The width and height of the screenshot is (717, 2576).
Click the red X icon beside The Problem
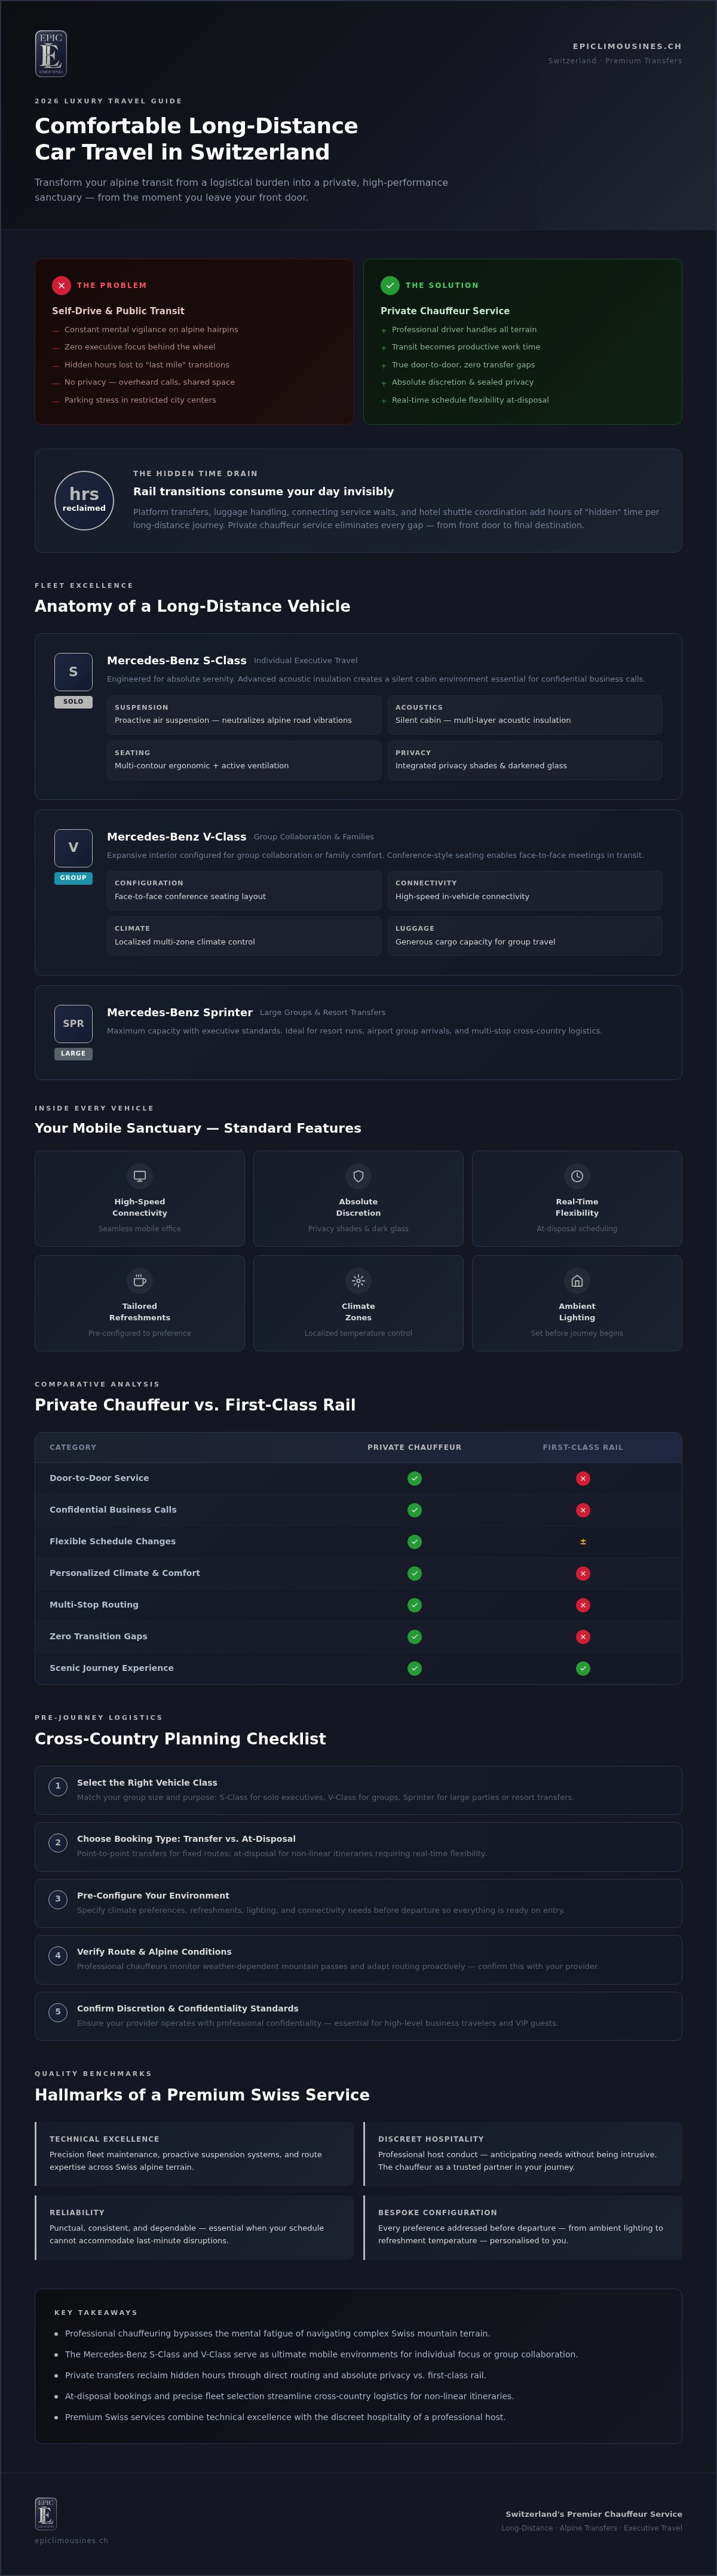[x=61, y=285]
